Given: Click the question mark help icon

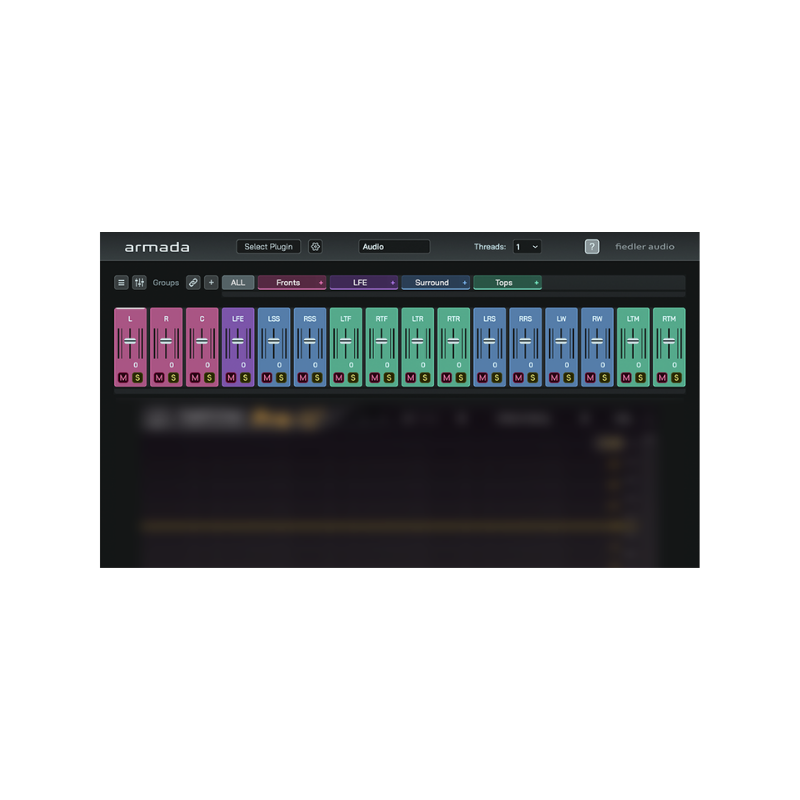Looking at the screenshot, I should coord(593,246).
